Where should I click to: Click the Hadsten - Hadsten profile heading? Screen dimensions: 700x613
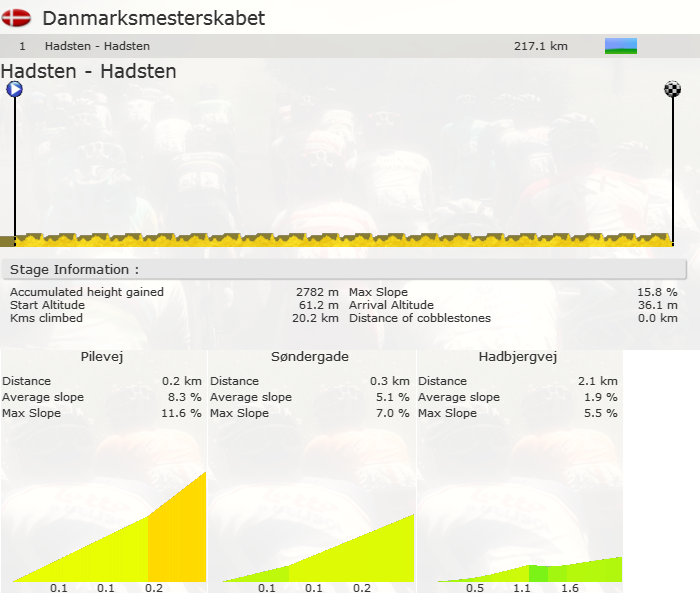point(89,71)
